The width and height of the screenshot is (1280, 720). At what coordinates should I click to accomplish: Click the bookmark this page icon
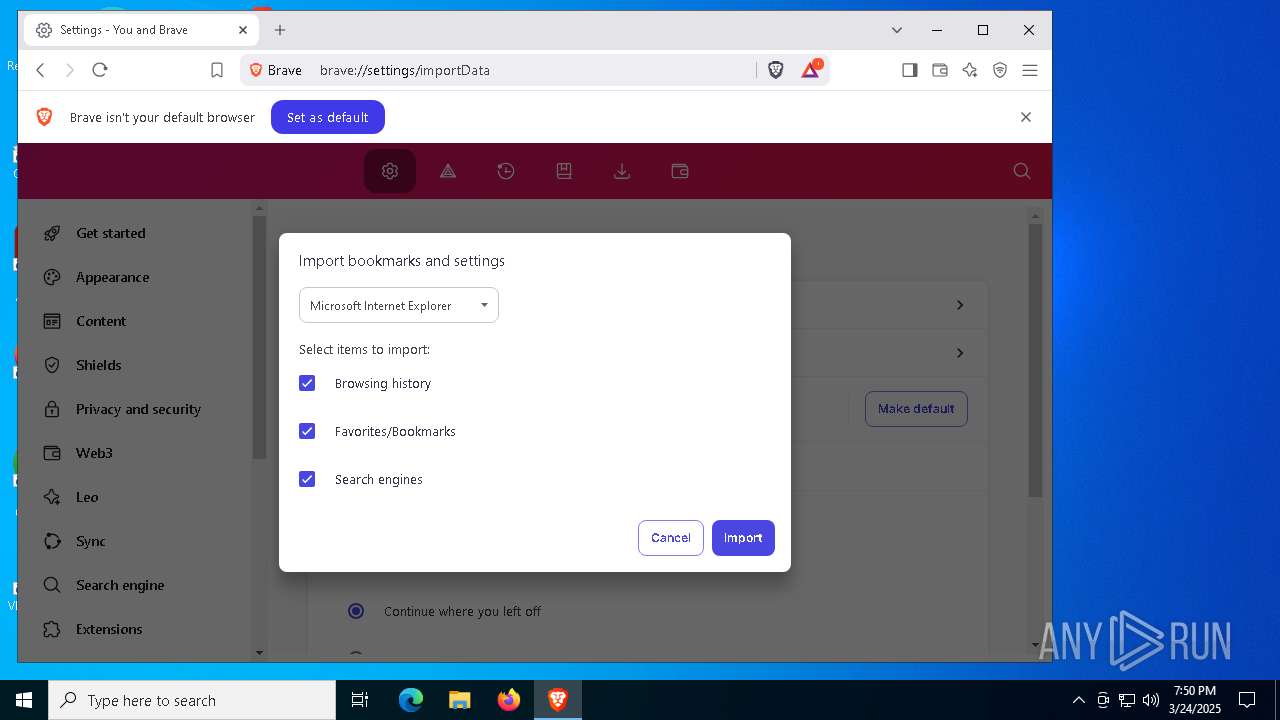tap(217, 70)
